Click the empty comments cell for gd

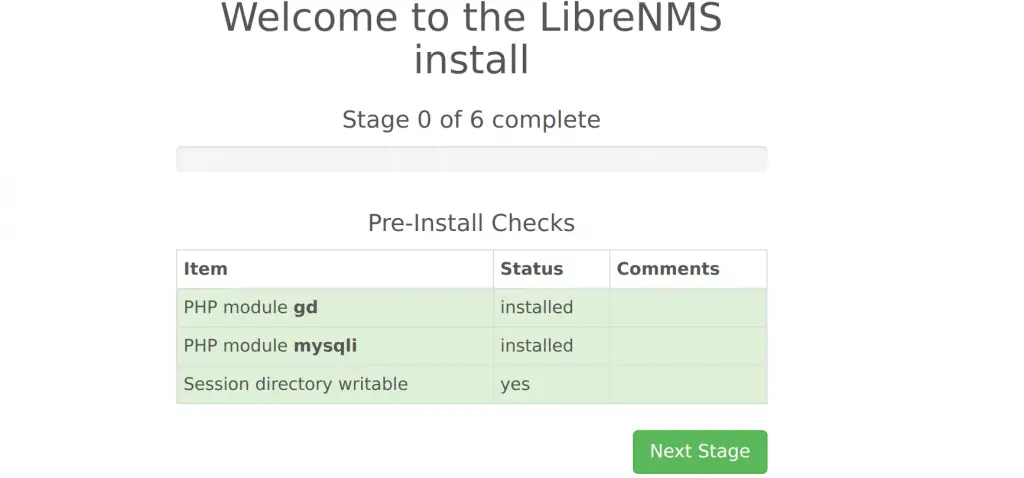[688, 308]
